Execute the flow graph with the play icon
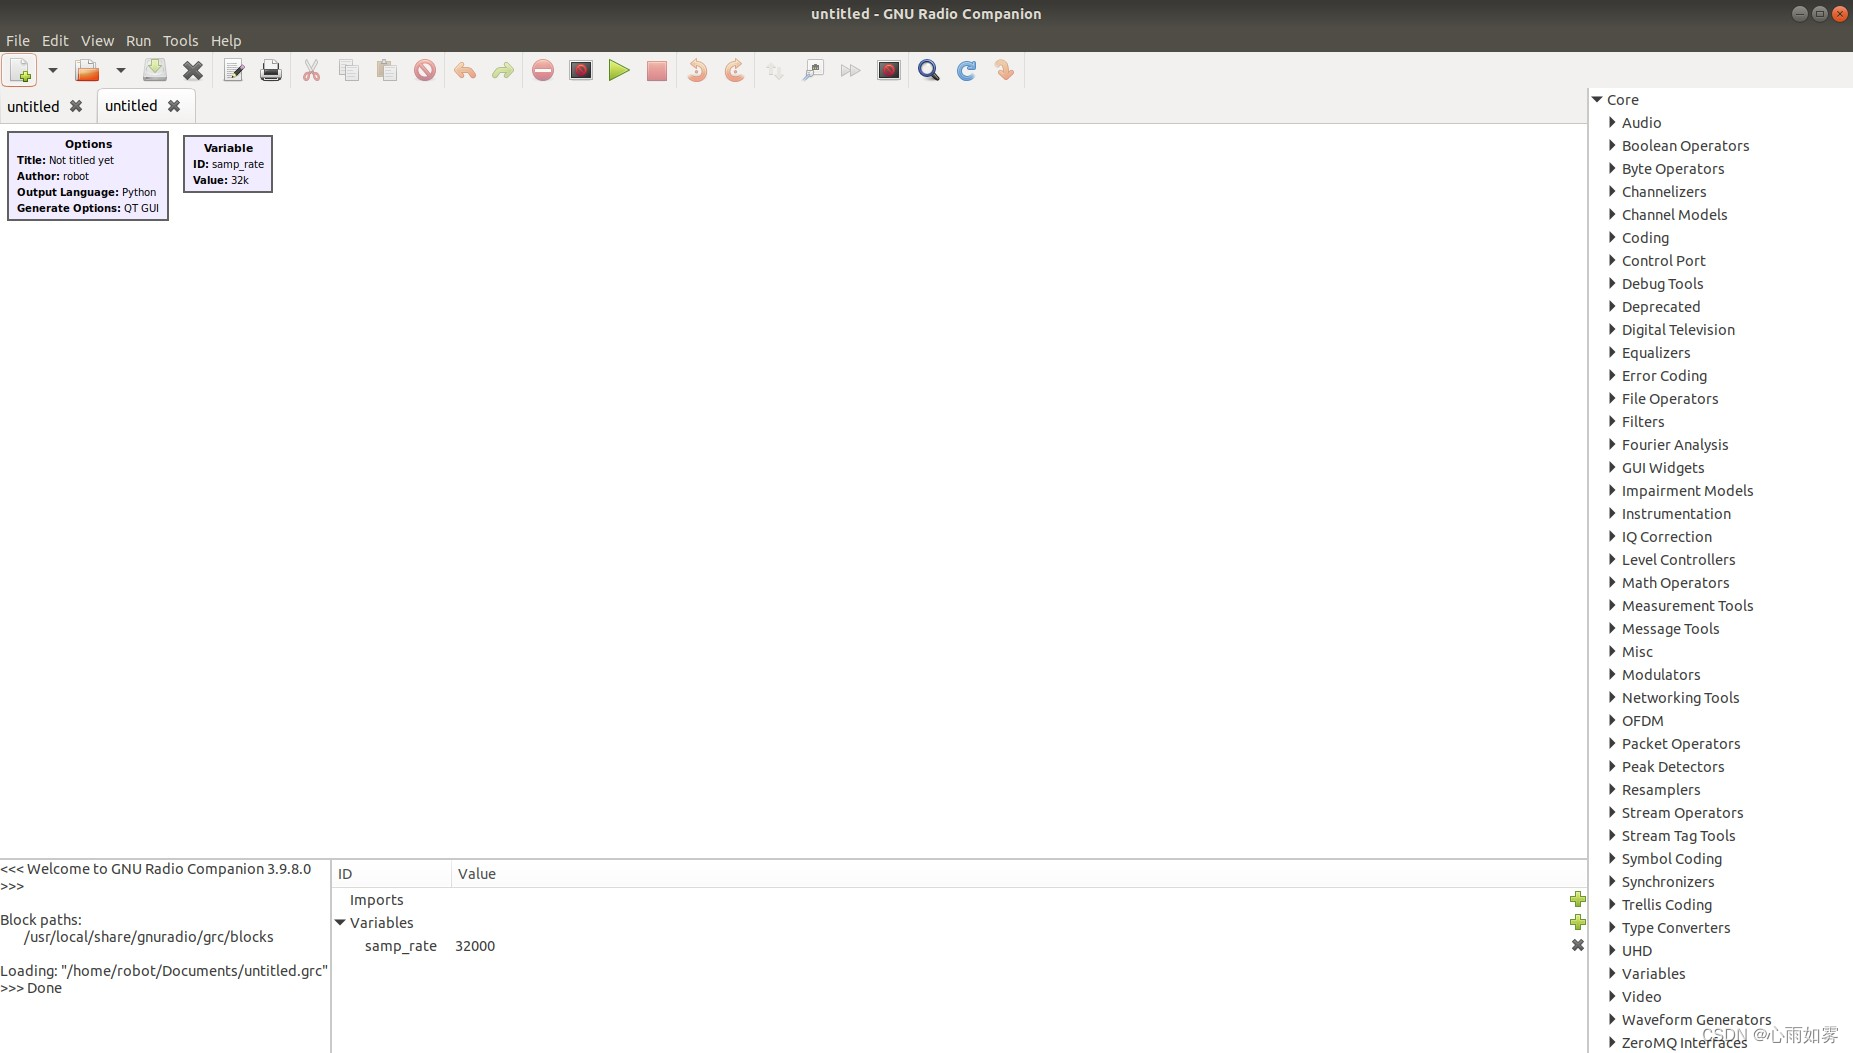The width and height of the screenshot is (1853, 1053). (619, 70)
